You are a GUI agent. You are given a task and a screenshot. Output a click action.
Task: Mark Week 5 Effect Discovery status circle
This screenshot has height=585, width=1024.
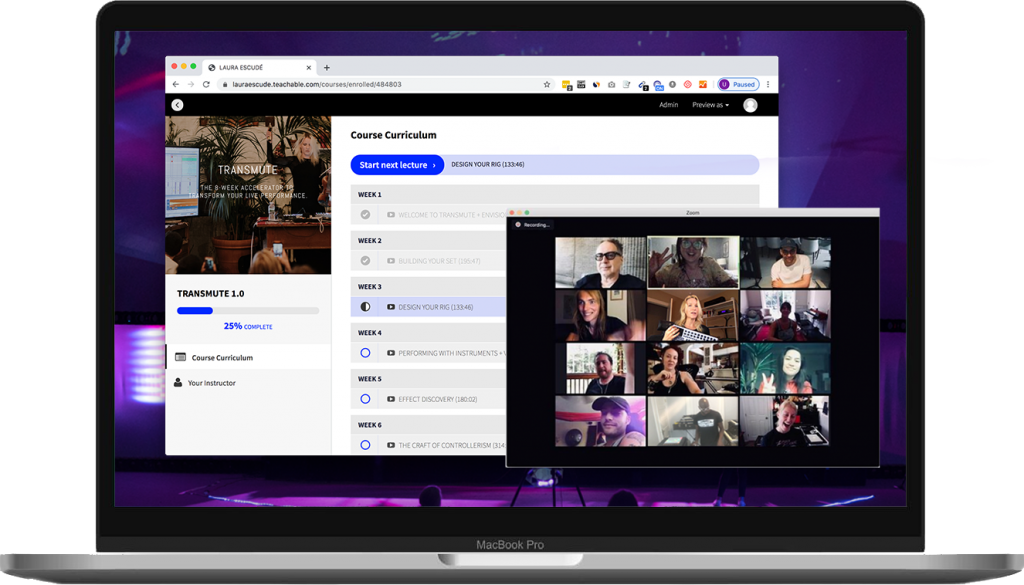pos(365,399)
